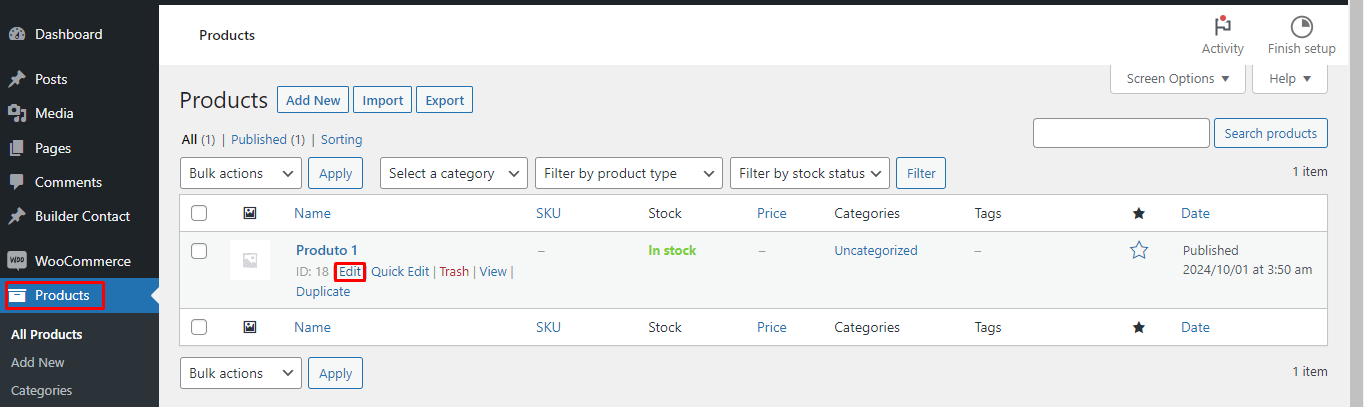Open the top Bulk actions dropdown

pos(240,173)
